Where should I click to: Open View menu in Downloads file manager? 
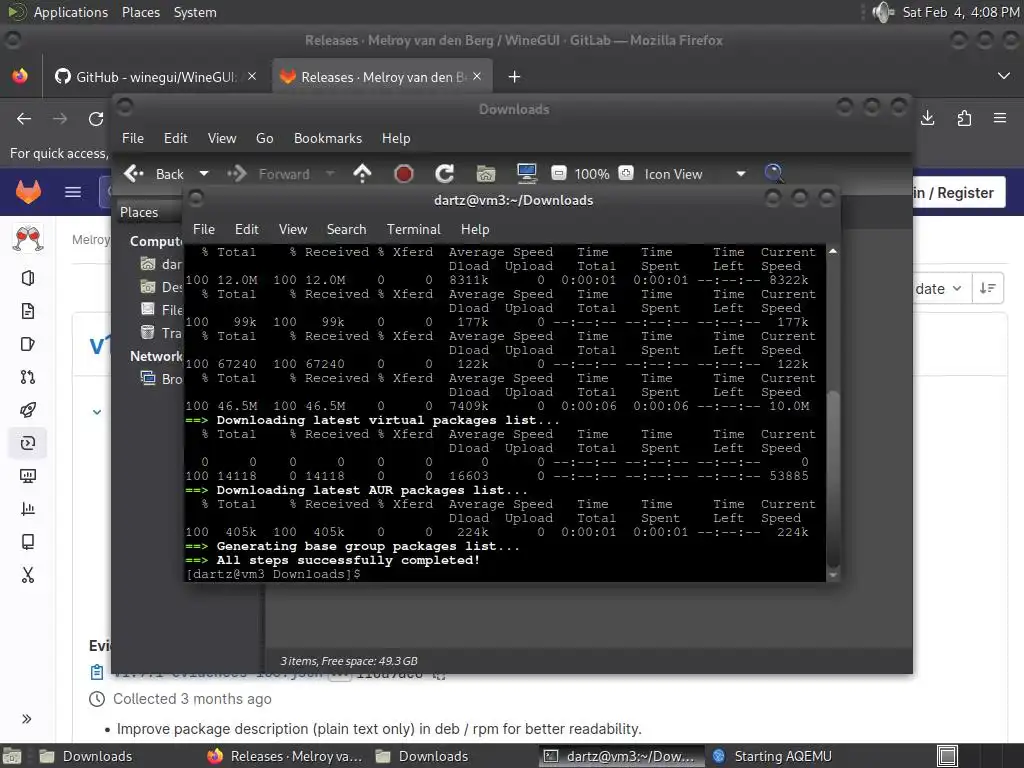coord(221,138)
